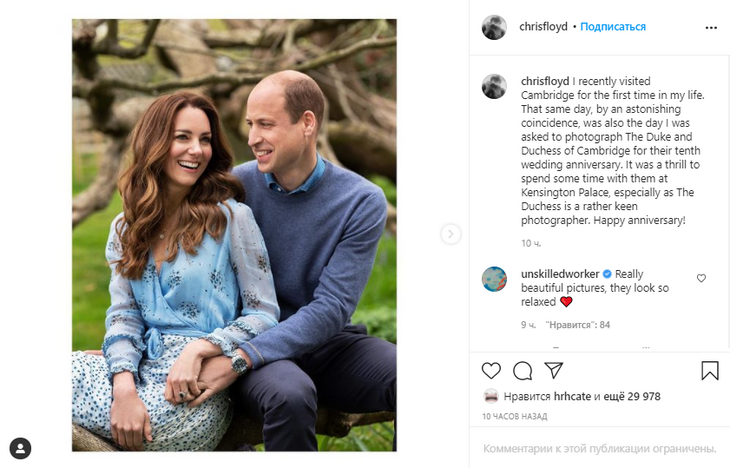Image resolution: width=730 pixels, height=468 pixels.
Task: Like the unskilledworker comment with small heart
Action: click(x=701, y=278)
